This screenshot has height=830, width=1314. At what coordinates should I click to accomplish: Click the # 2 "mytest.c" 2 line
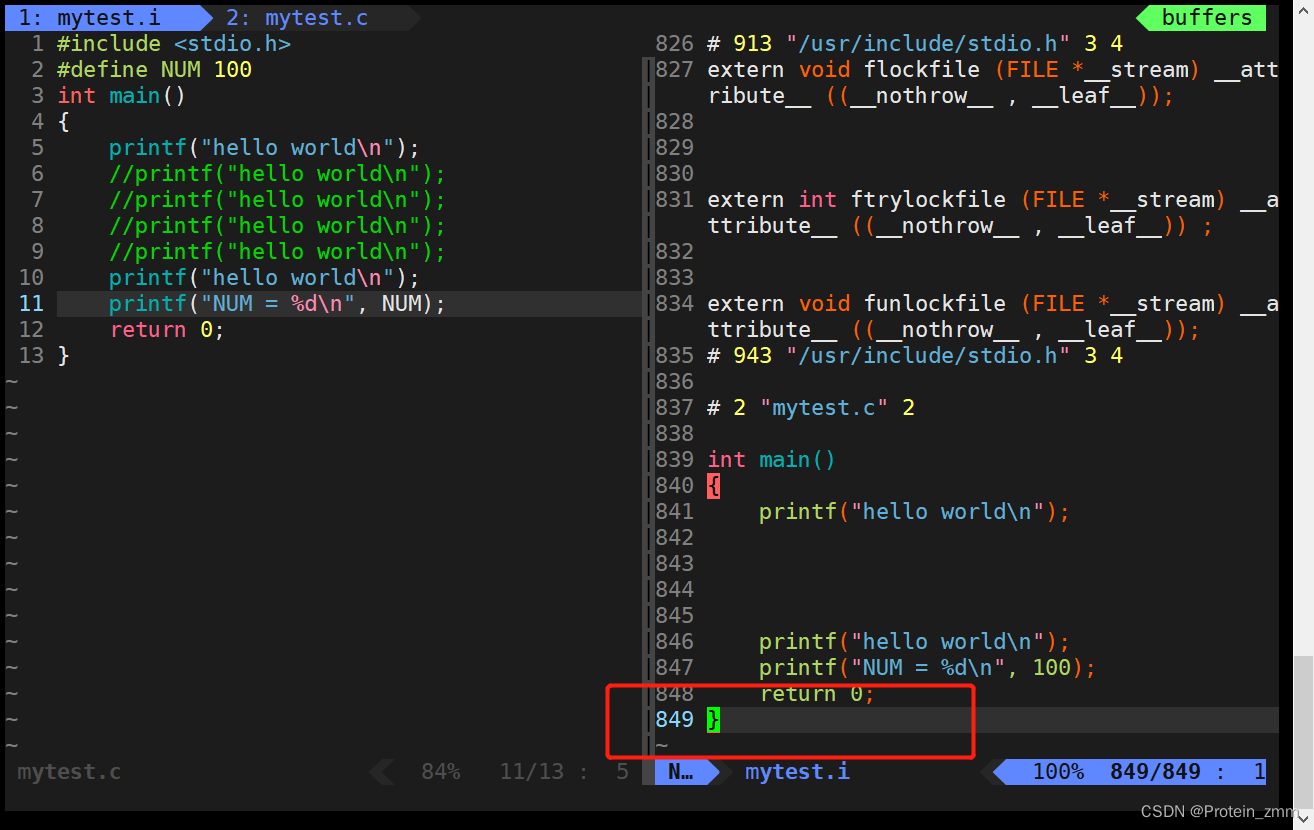[x=811, y=408]
